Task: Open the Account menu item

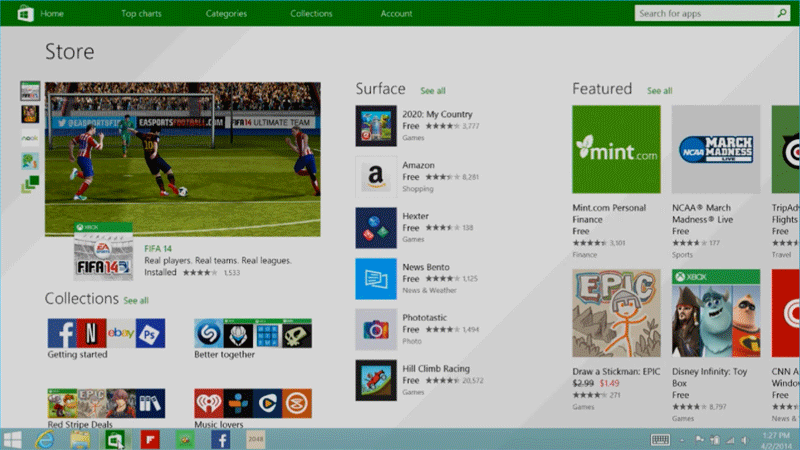Action: pyautogui.click(x=396, y=14)
